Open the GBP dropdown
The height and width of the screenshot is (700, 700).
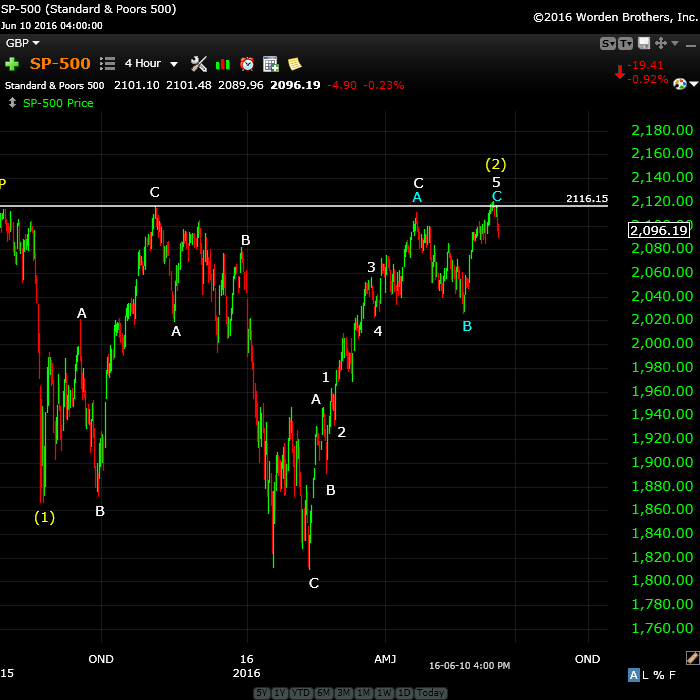tap(22, 43)
